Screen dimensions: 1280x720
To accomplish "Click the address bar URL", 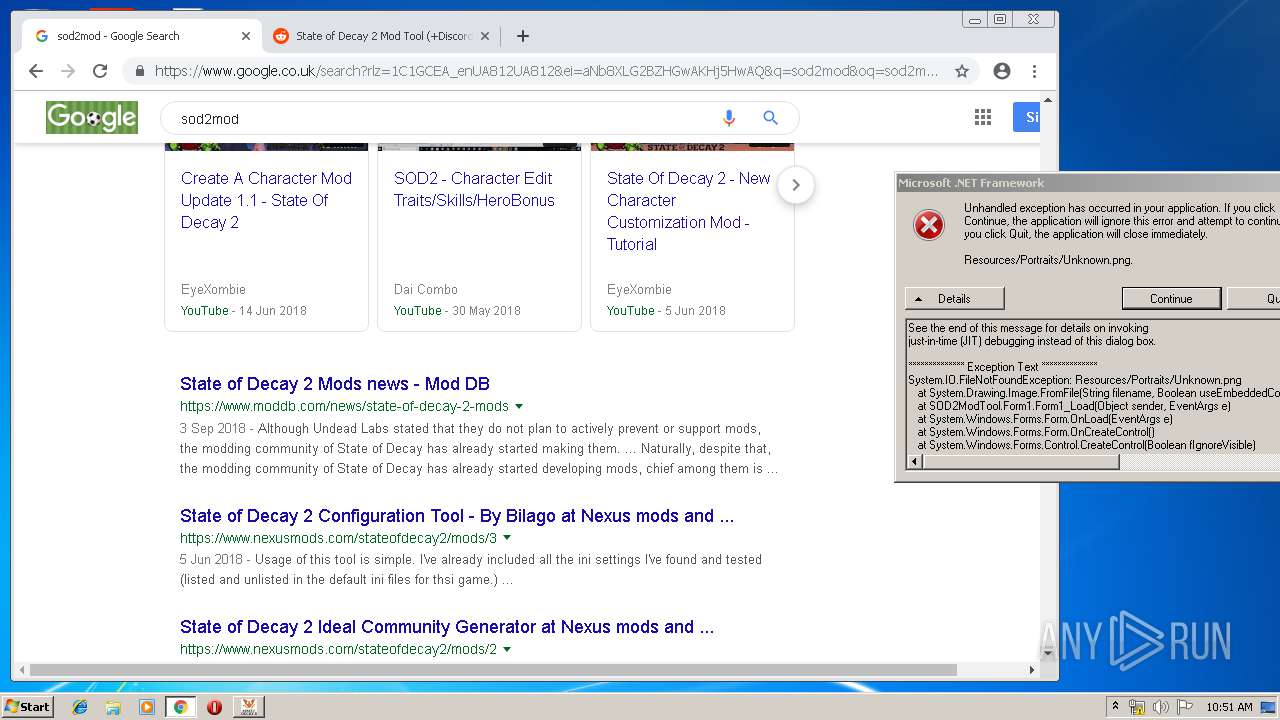I will (x=546, y=71).
